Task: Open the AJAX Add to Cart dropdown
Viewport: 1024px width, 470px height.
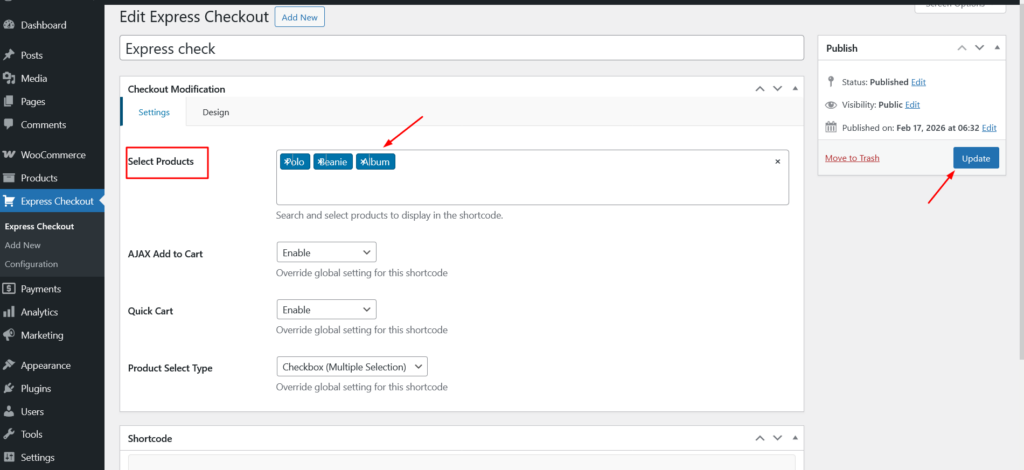Action: coord(326,253)
